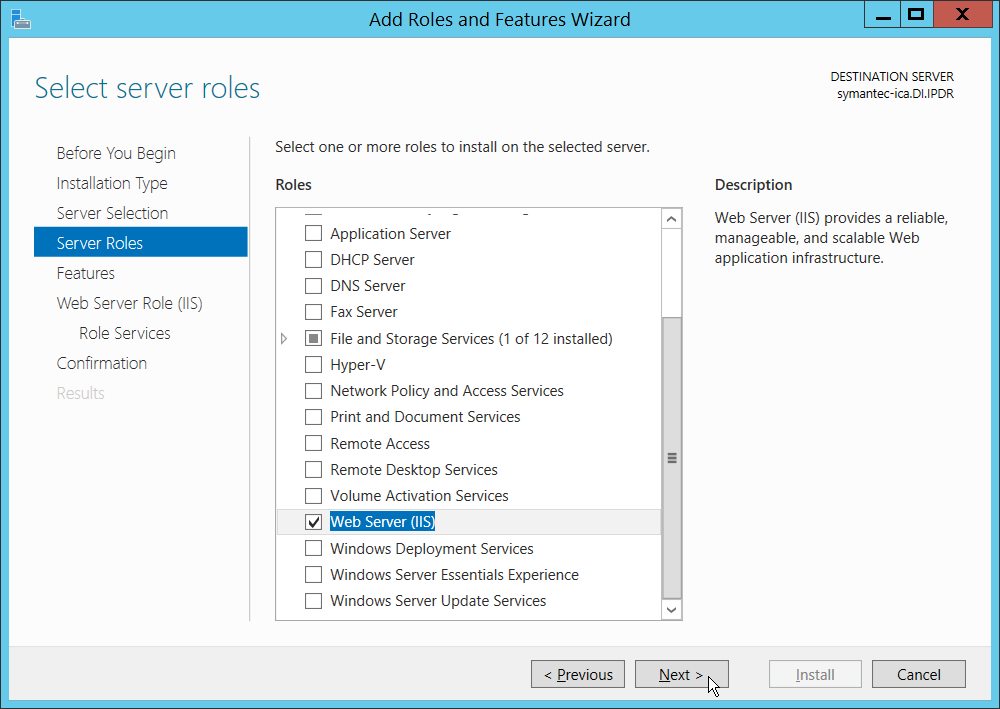Viewport: 1000px width, 709px height.
Task: Enable the Hyper-V role checkbox
Action: pyautogui.click(x=314, y=365)
